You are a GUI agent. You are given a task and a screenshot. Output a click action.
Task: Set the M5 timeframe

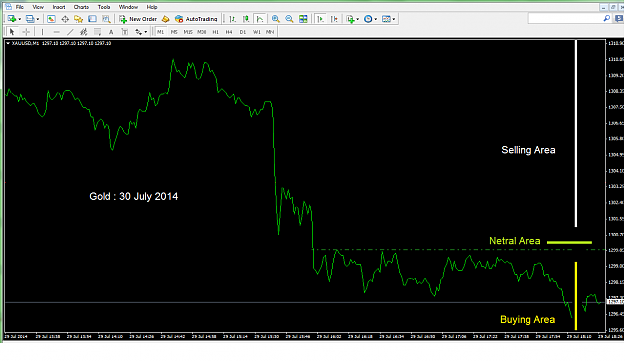pos(174,32)
